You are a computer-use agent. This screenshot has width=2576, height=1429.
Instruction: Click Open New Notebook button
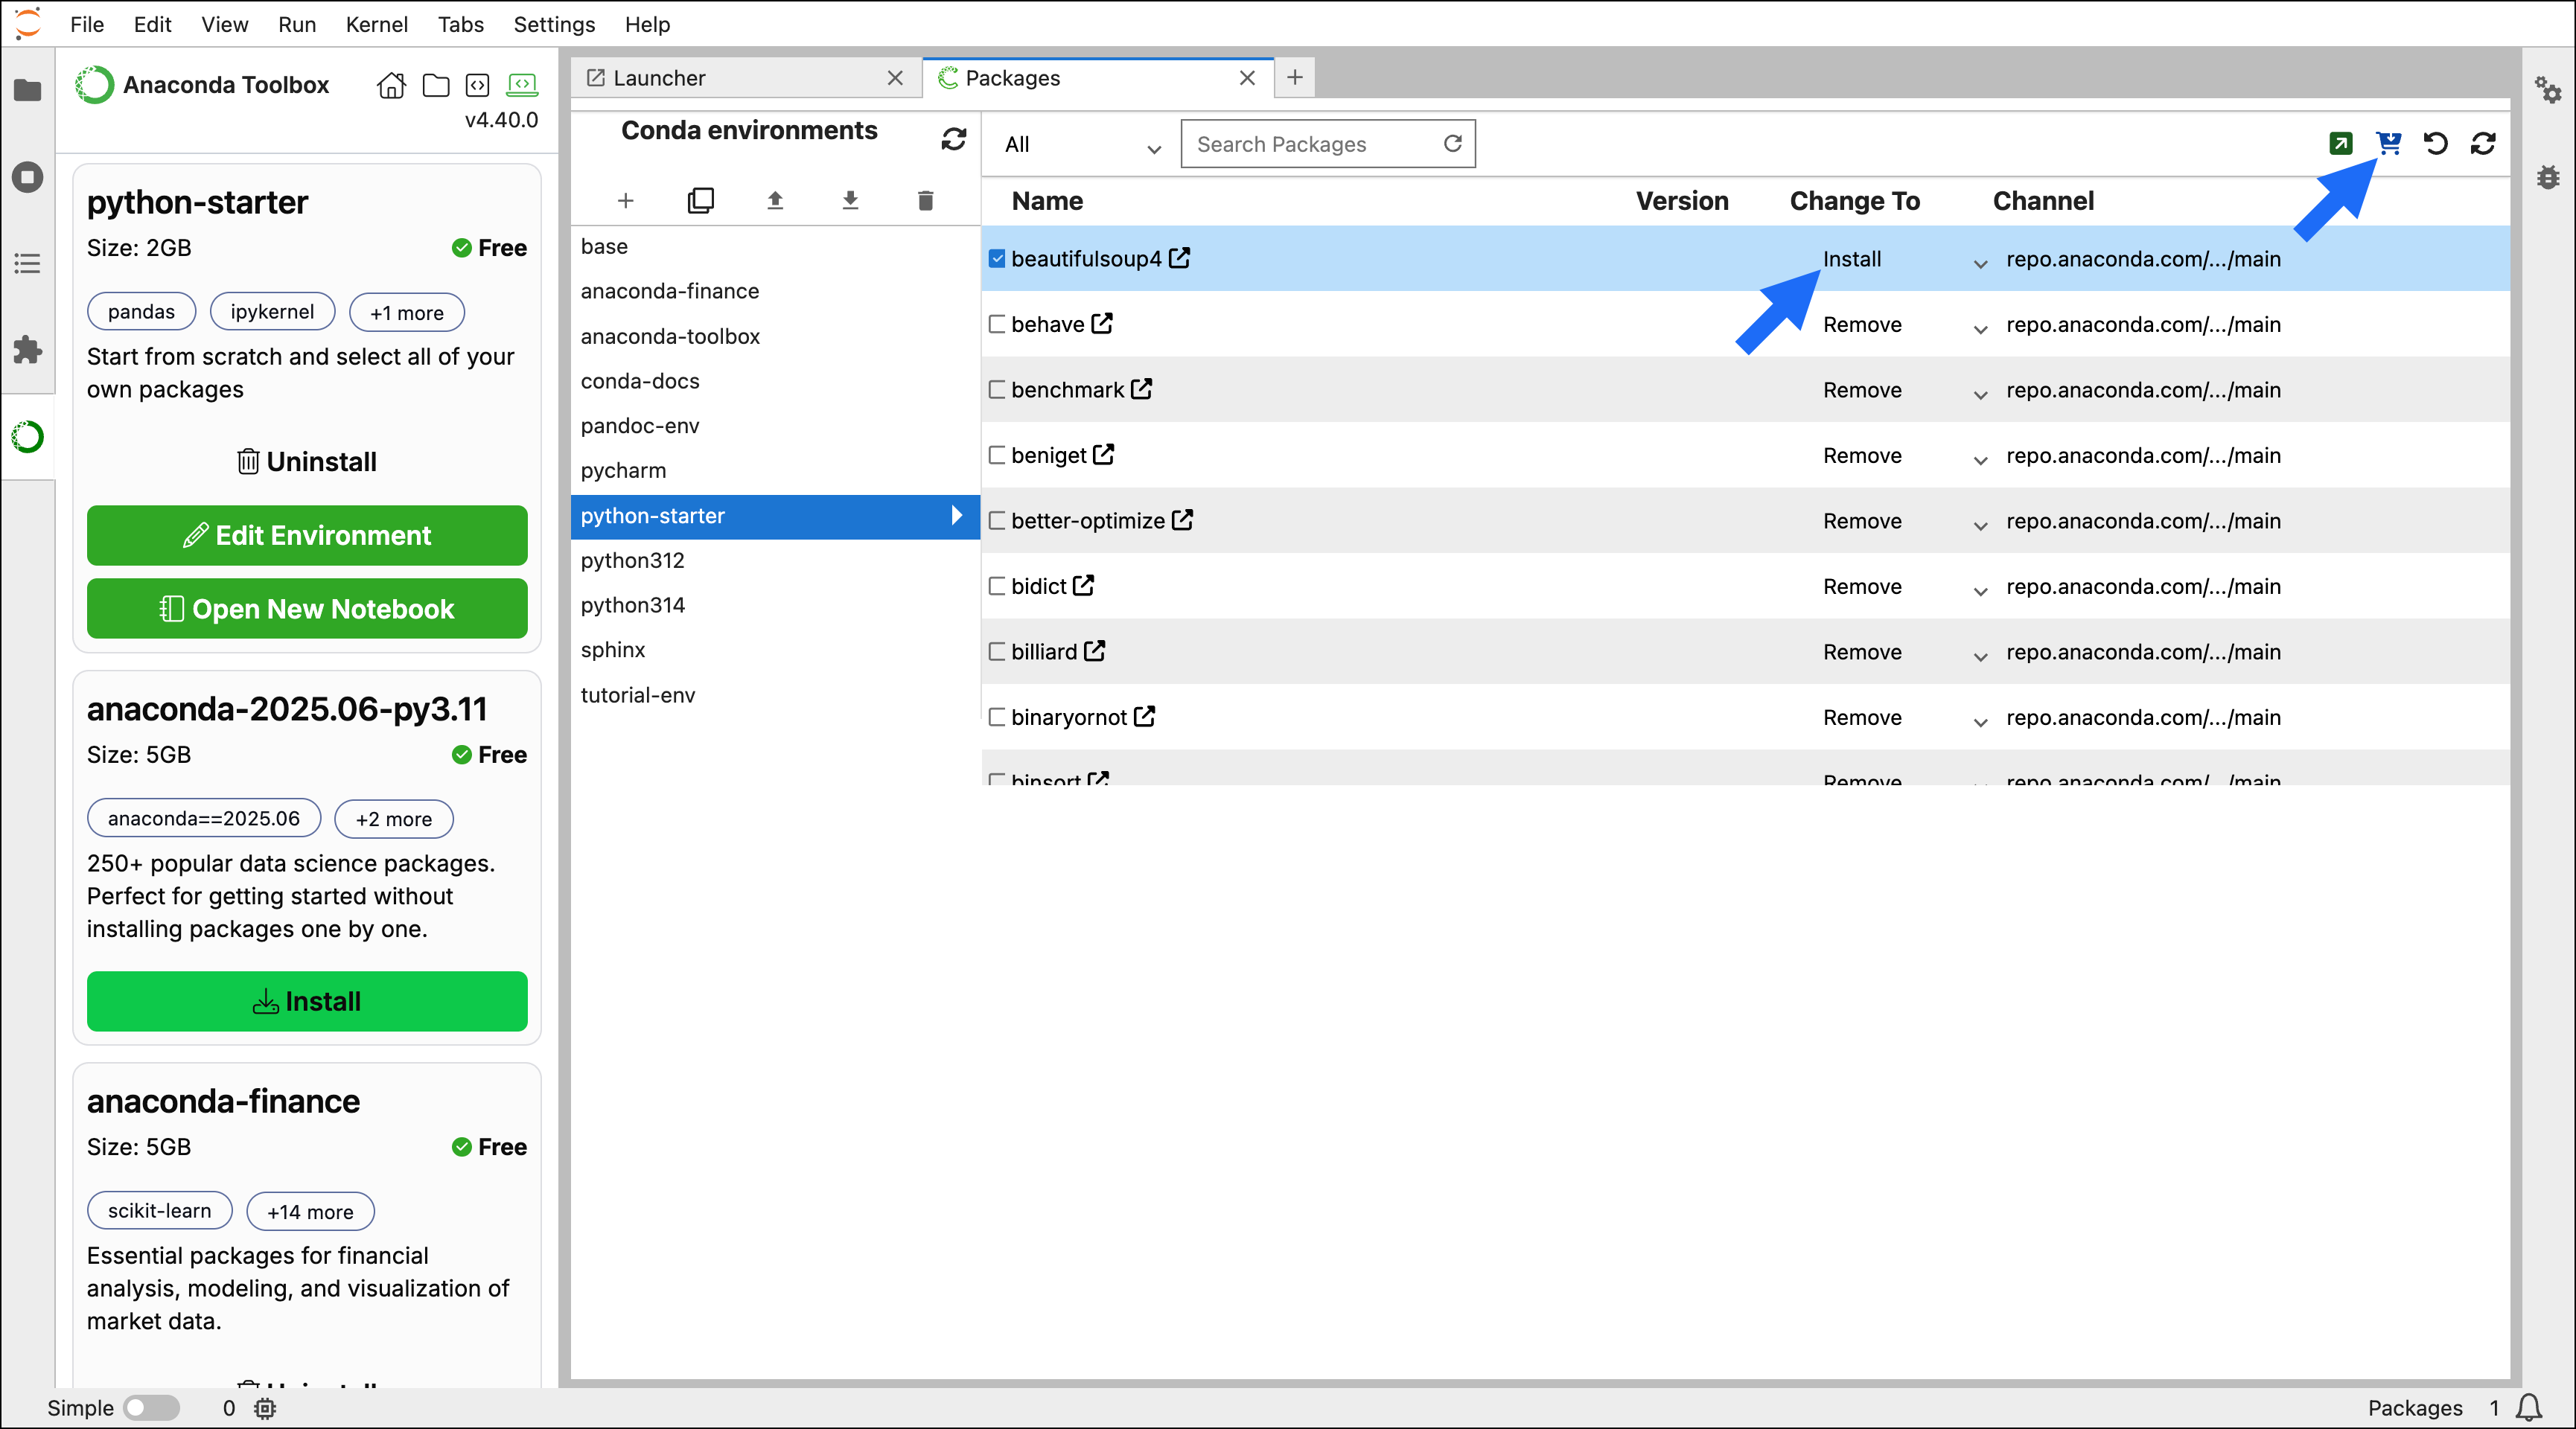tap(307, 608)
